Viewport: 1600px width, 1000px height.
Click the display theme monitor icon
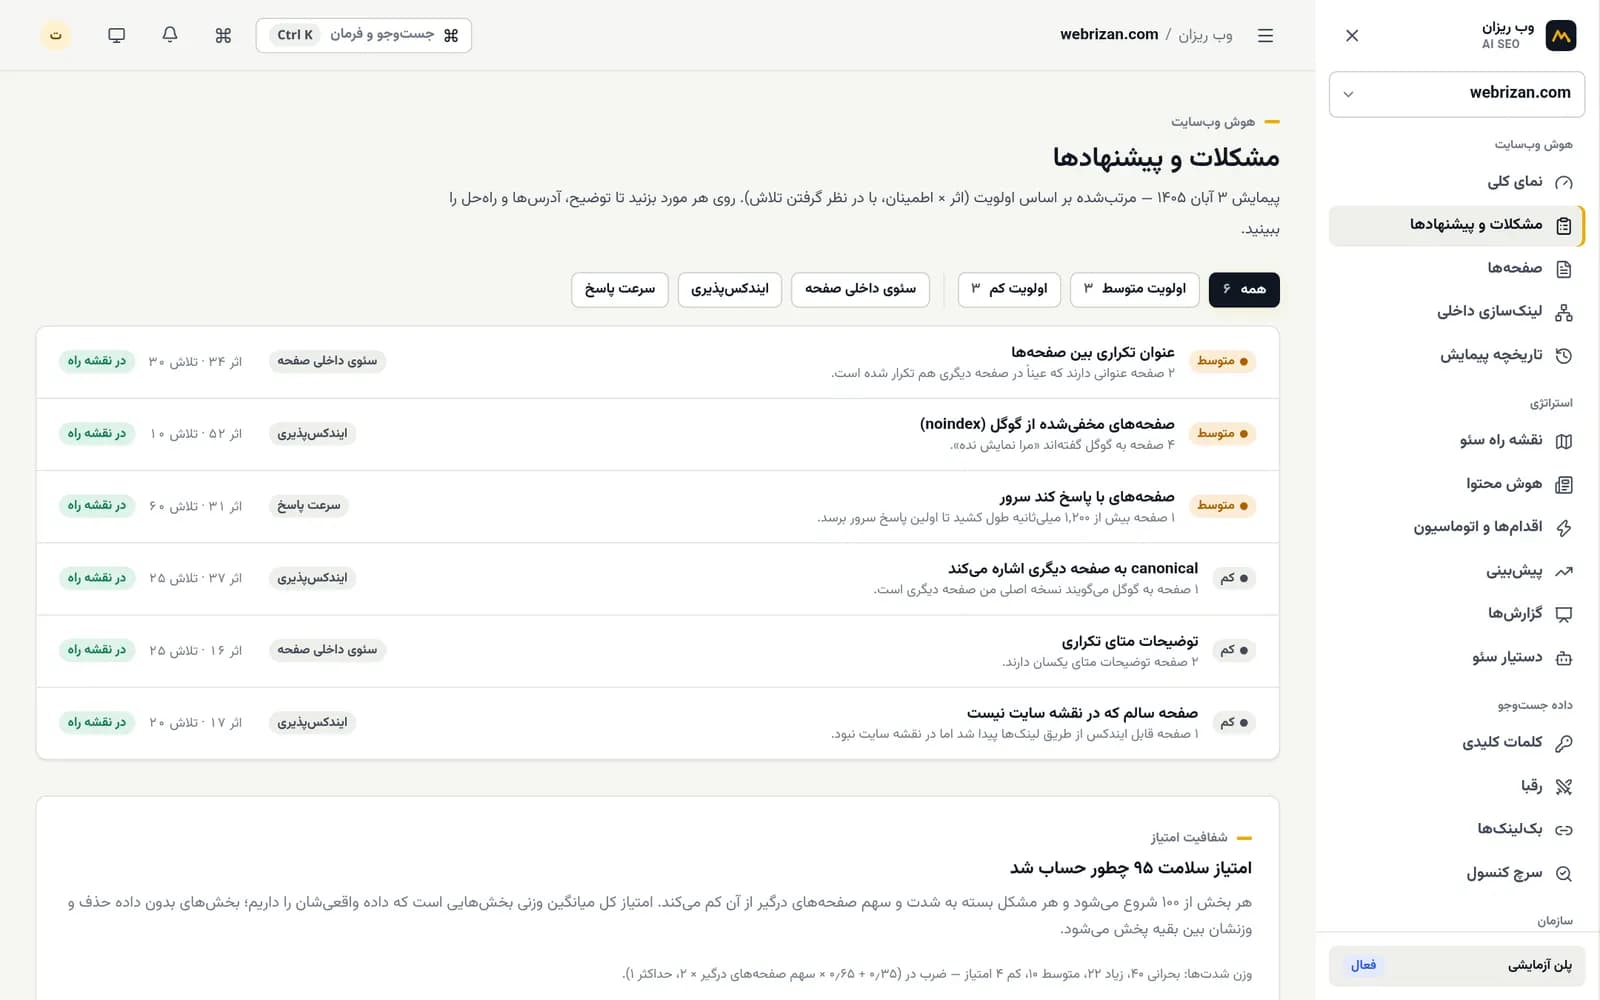[x=117, y=35]
